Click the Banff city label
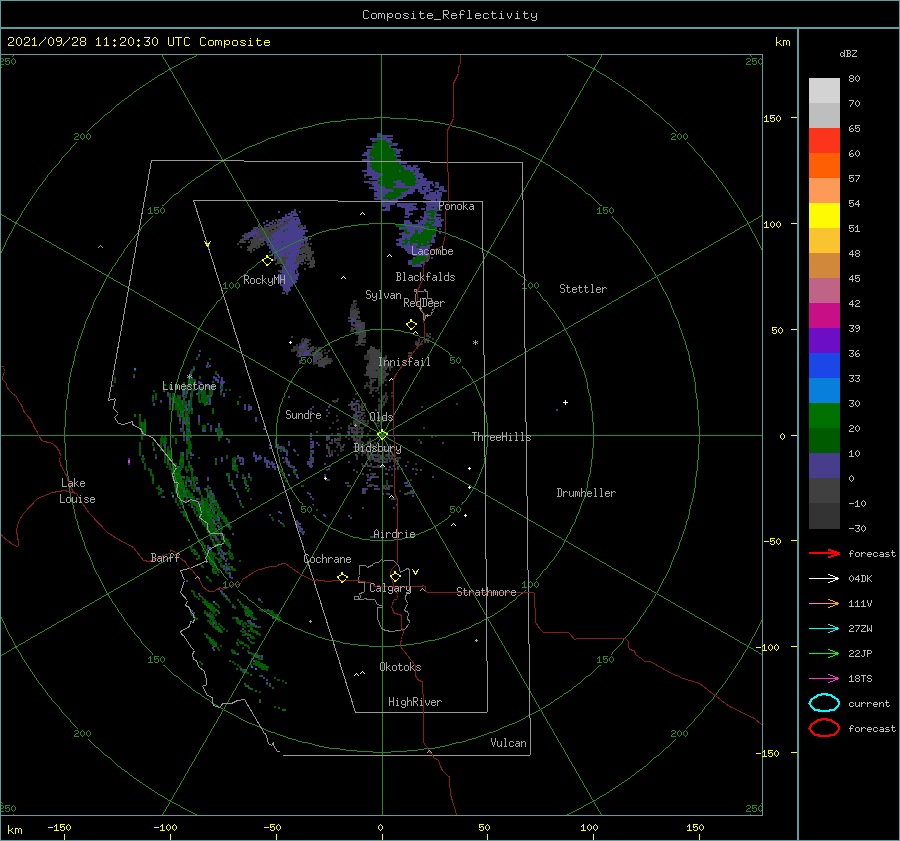The image size is (900, 841). [x=165, y=557]
